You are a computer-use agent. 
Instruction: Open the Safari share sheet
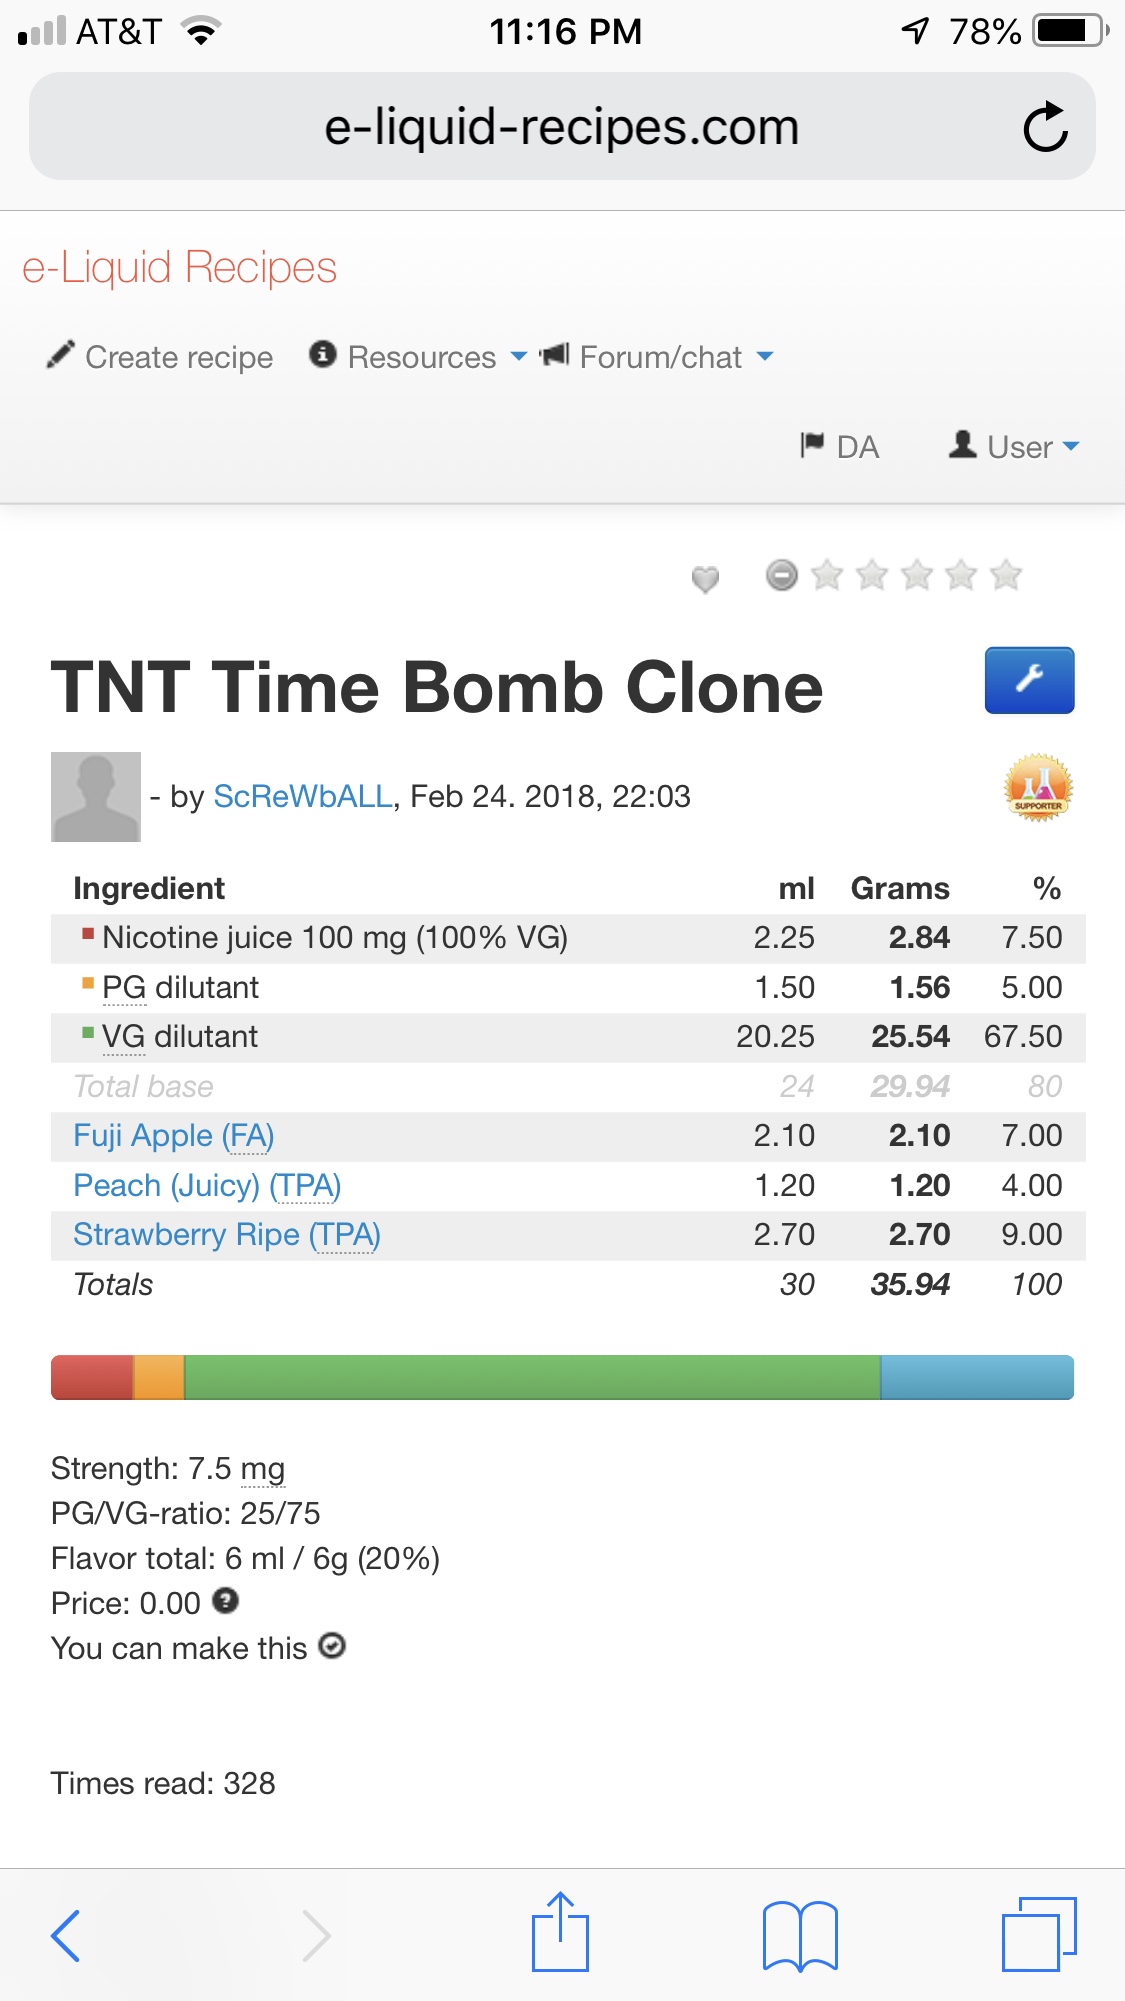560,1933
